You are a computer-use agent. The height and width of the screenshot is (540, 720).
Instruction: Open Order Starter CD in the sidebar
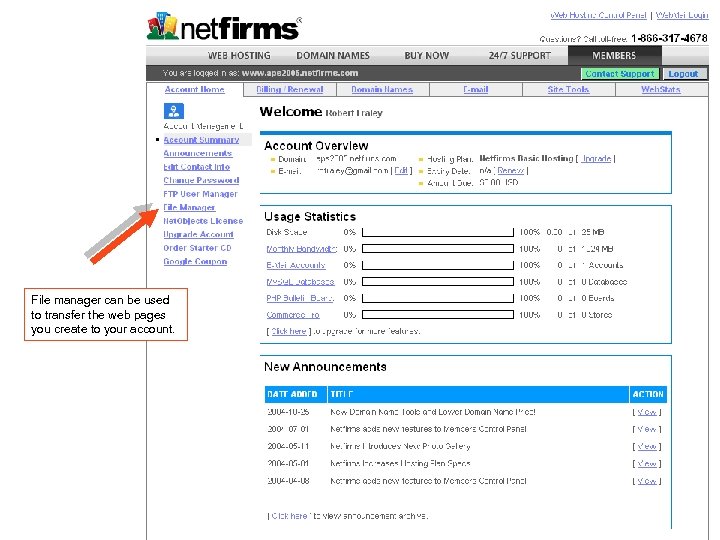point(197,248)
